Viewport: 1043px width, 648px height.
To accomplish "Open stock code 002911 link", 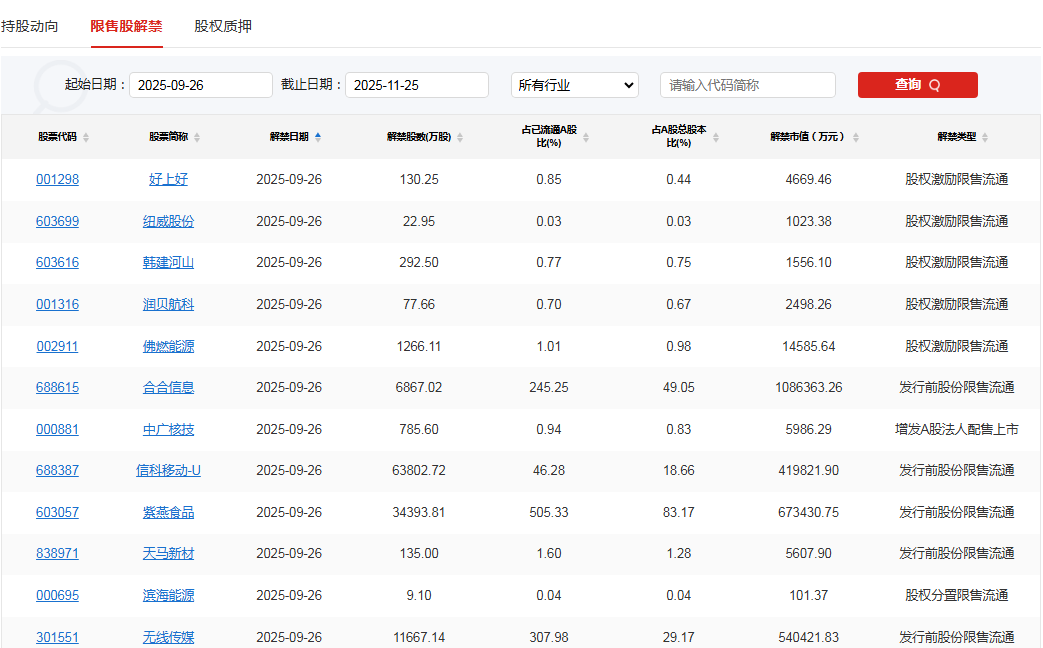I will [57, 347].
